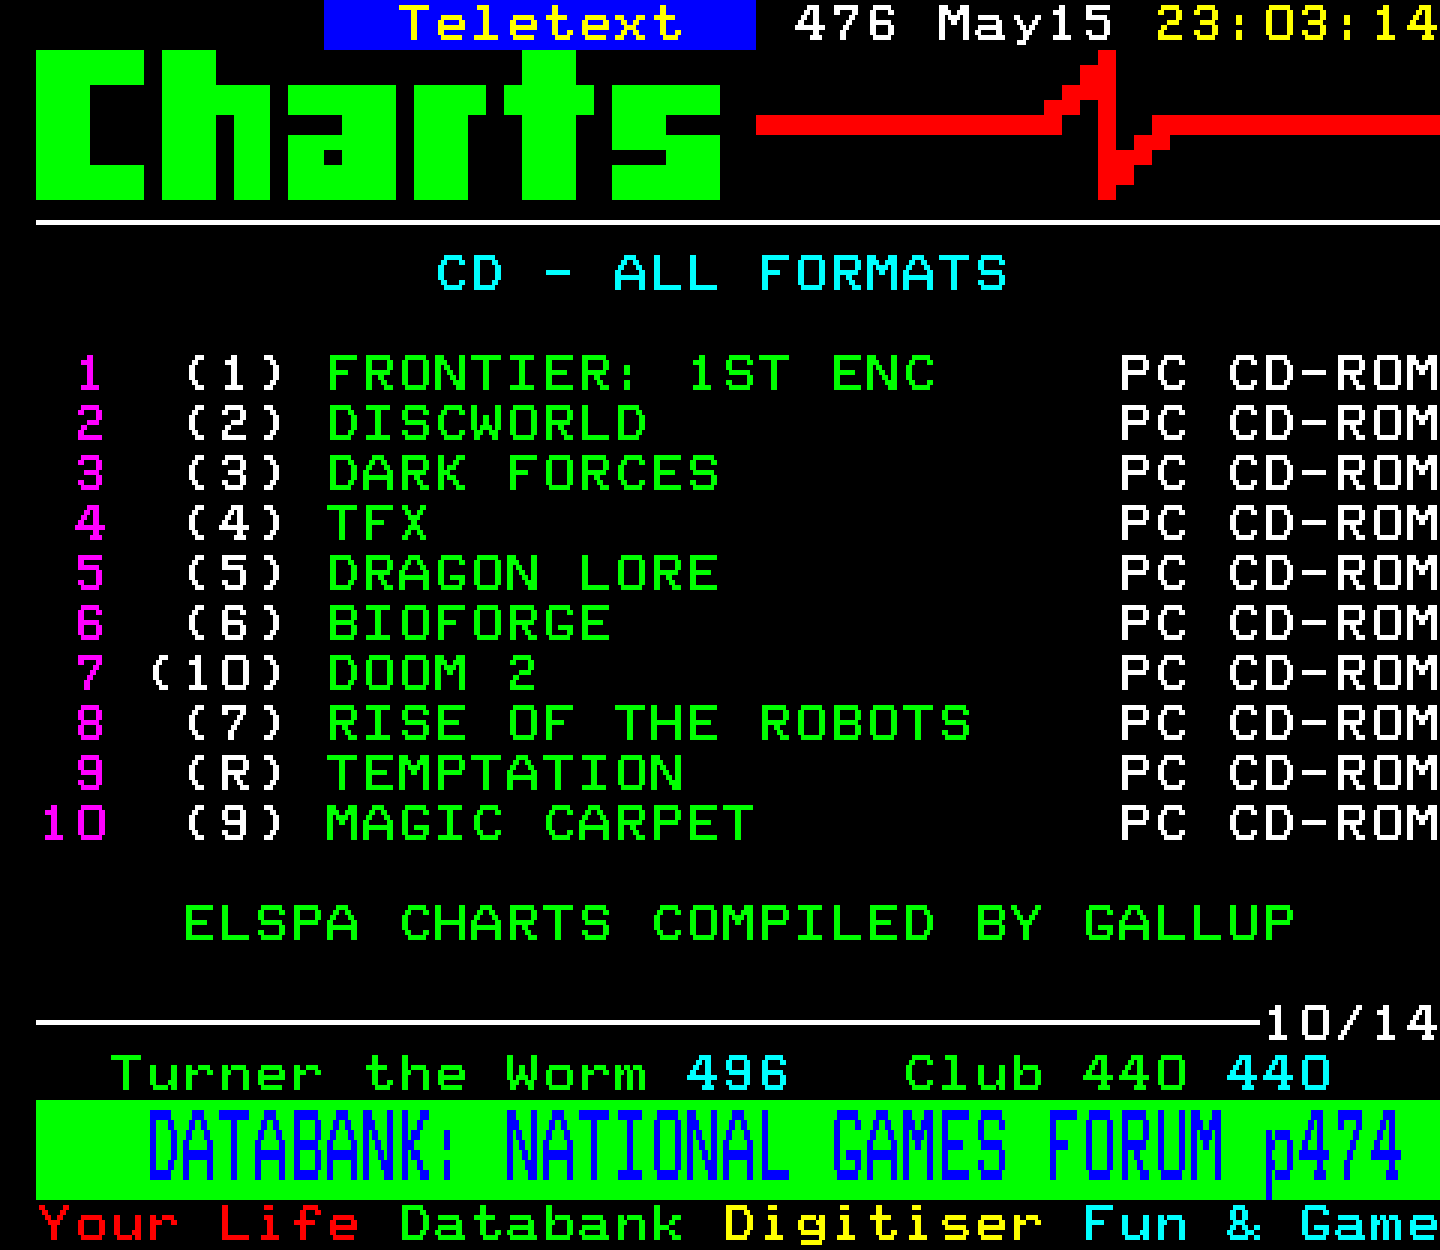
Task: Select the green 'Databank' fastext link
Action: [541, 1224]
